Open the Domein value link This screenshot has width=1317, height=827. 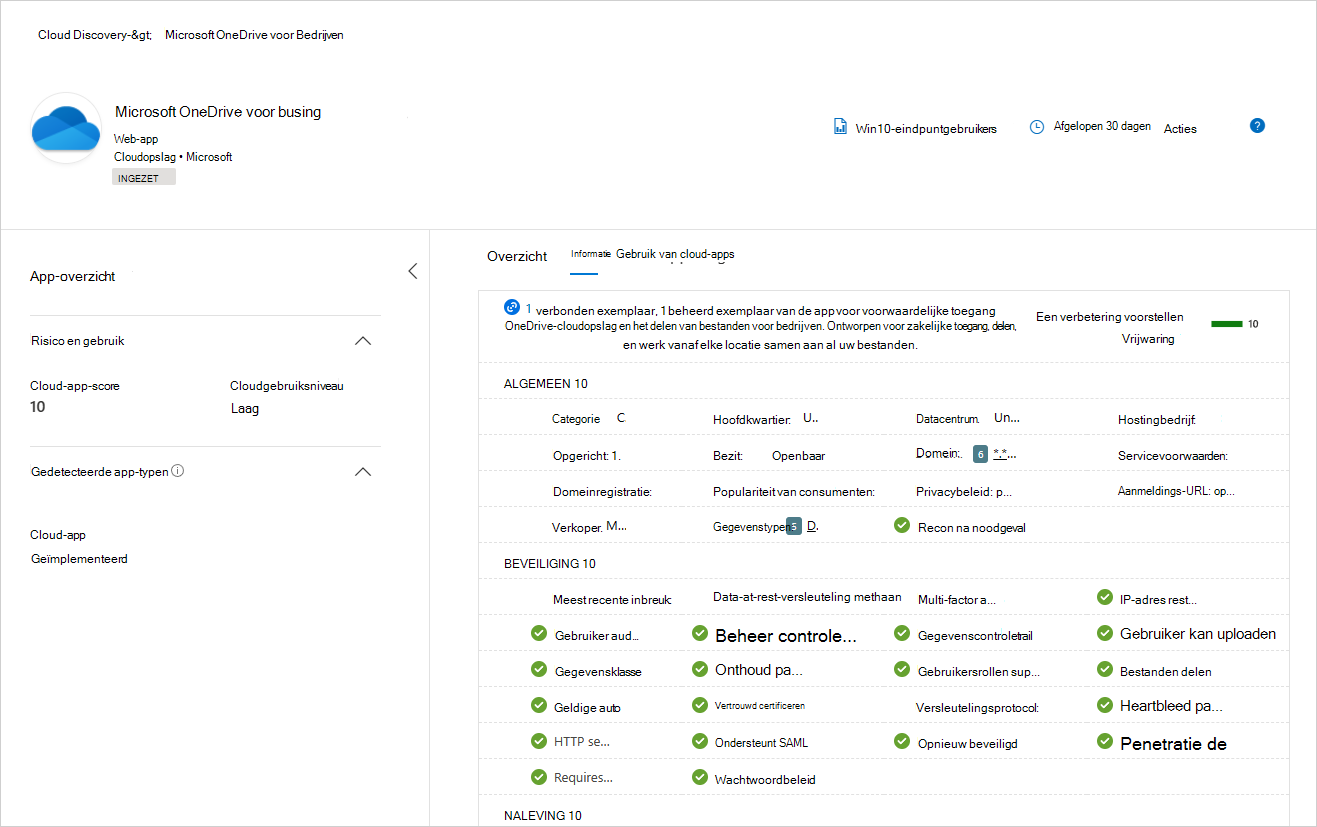point(1005,454)
